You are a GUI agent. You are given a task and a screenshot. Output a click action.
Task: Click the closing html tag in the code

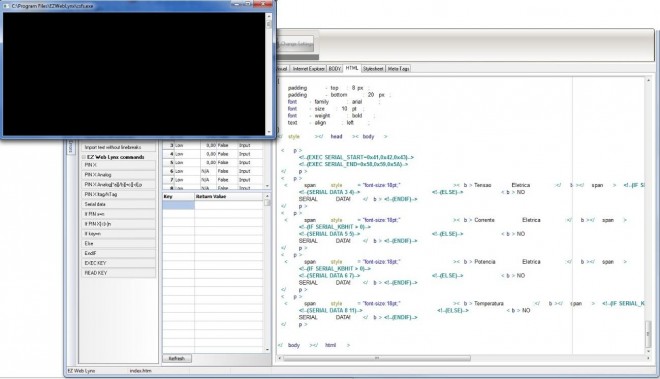(330, 345)
